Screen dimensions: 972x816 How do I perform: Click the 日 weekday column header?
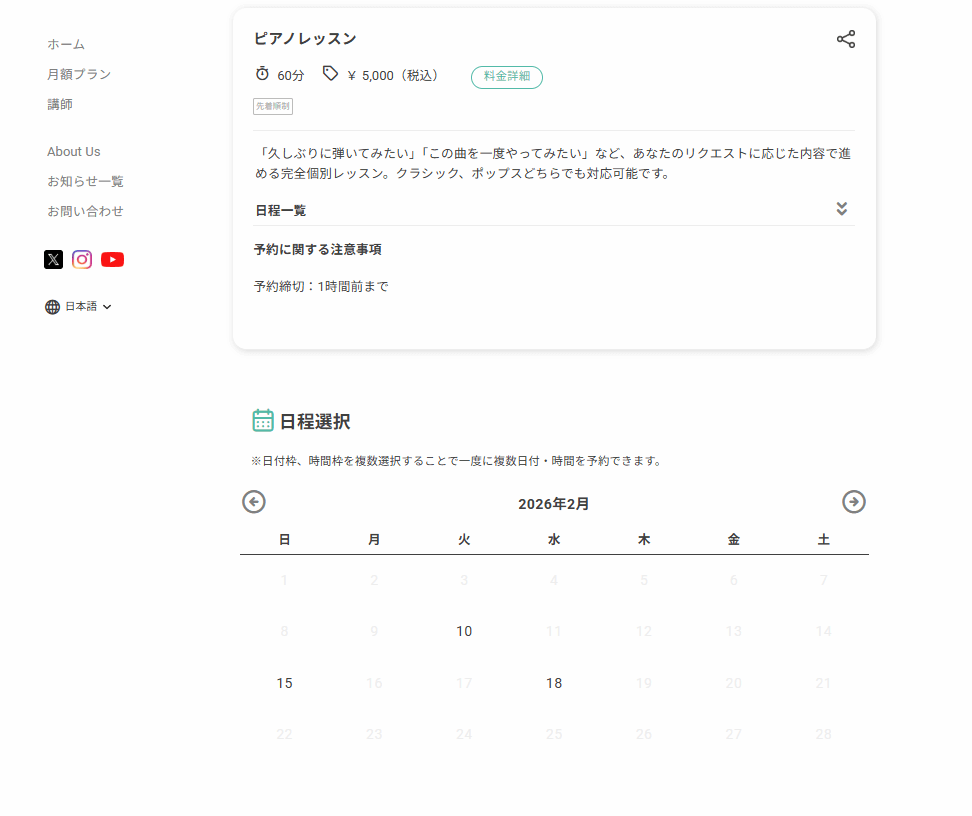pos(285,539)
